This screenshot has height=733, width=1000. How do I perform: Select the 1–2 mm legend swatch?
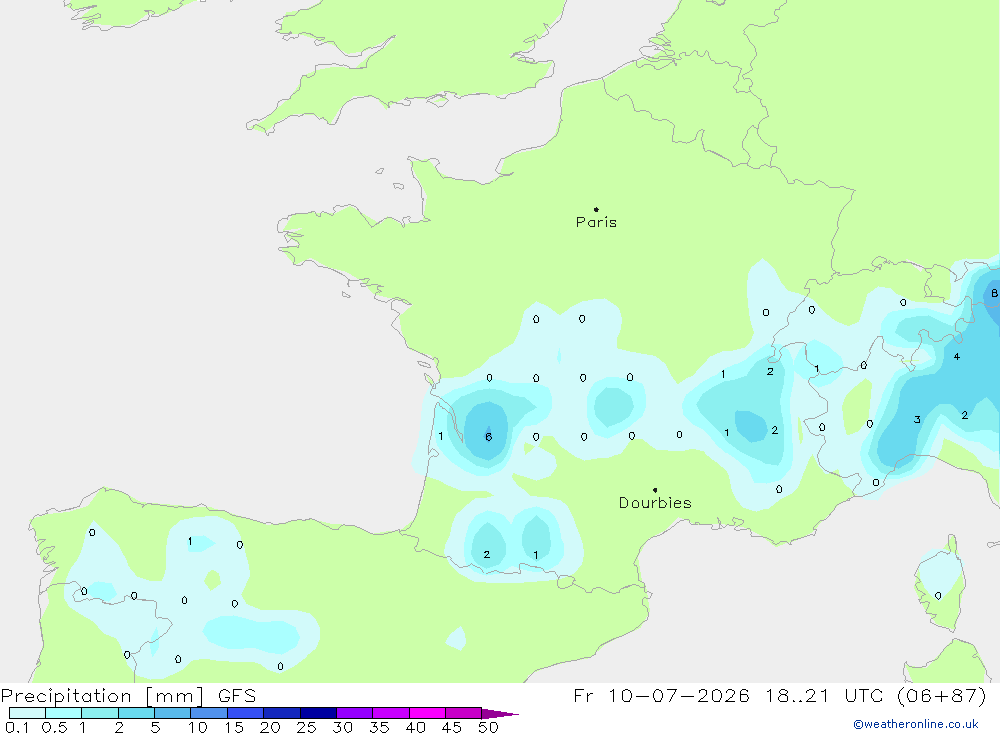pos(100,713)
